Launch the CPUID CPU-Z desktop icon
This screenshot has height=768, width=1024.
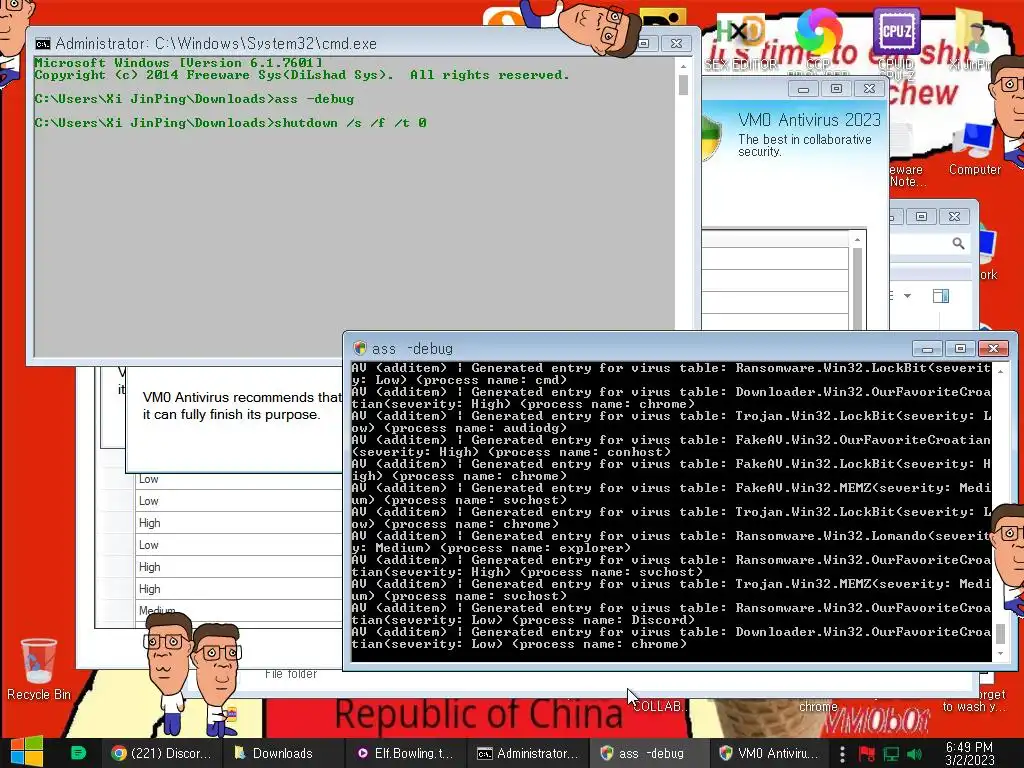(x=896, y=42)
